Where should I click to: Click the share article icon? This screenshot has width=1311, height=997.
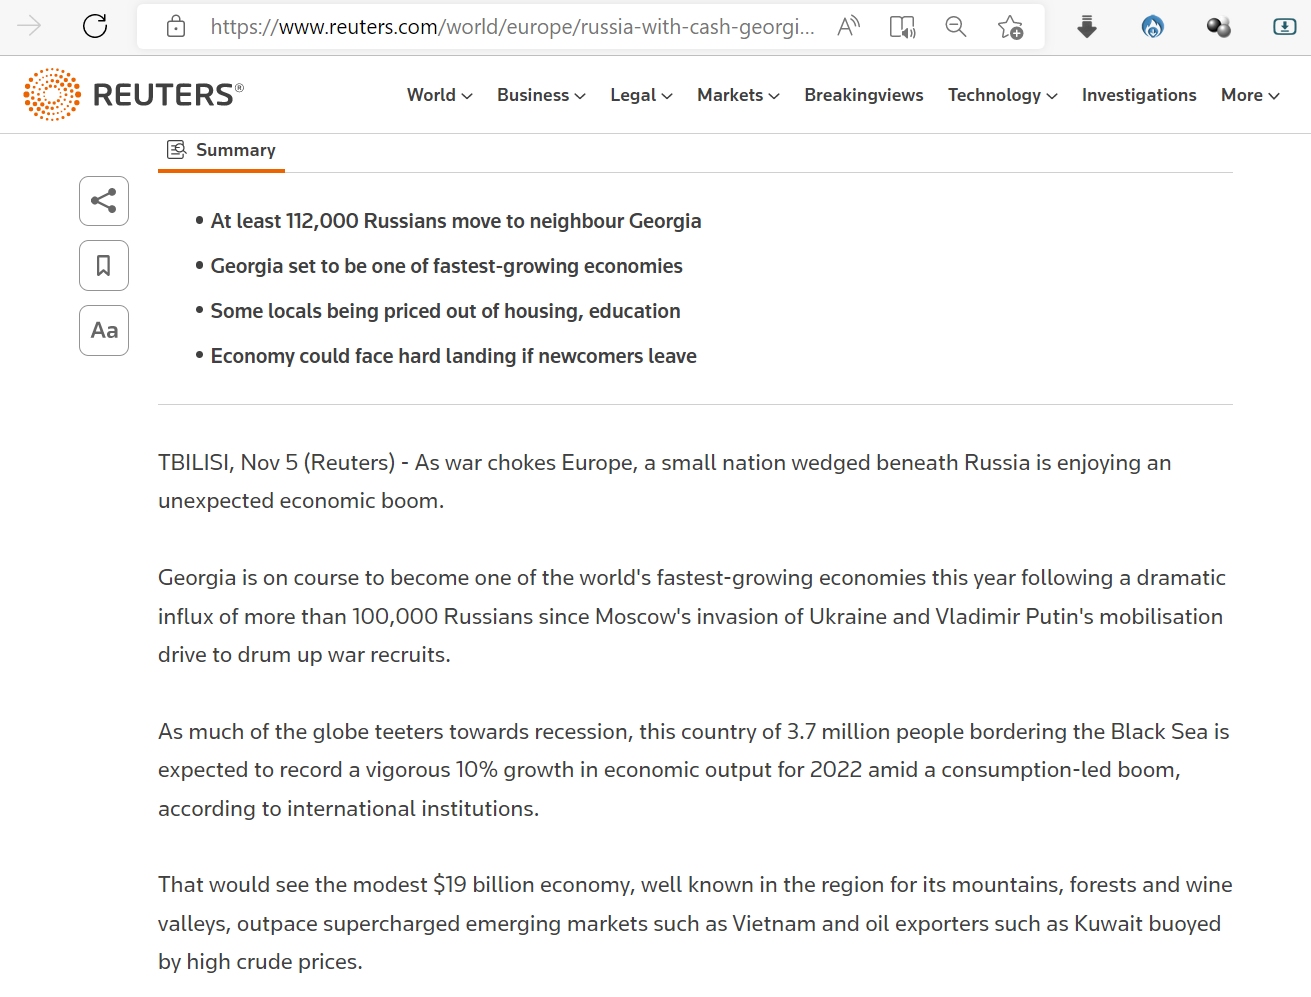(x=104, y=201)
